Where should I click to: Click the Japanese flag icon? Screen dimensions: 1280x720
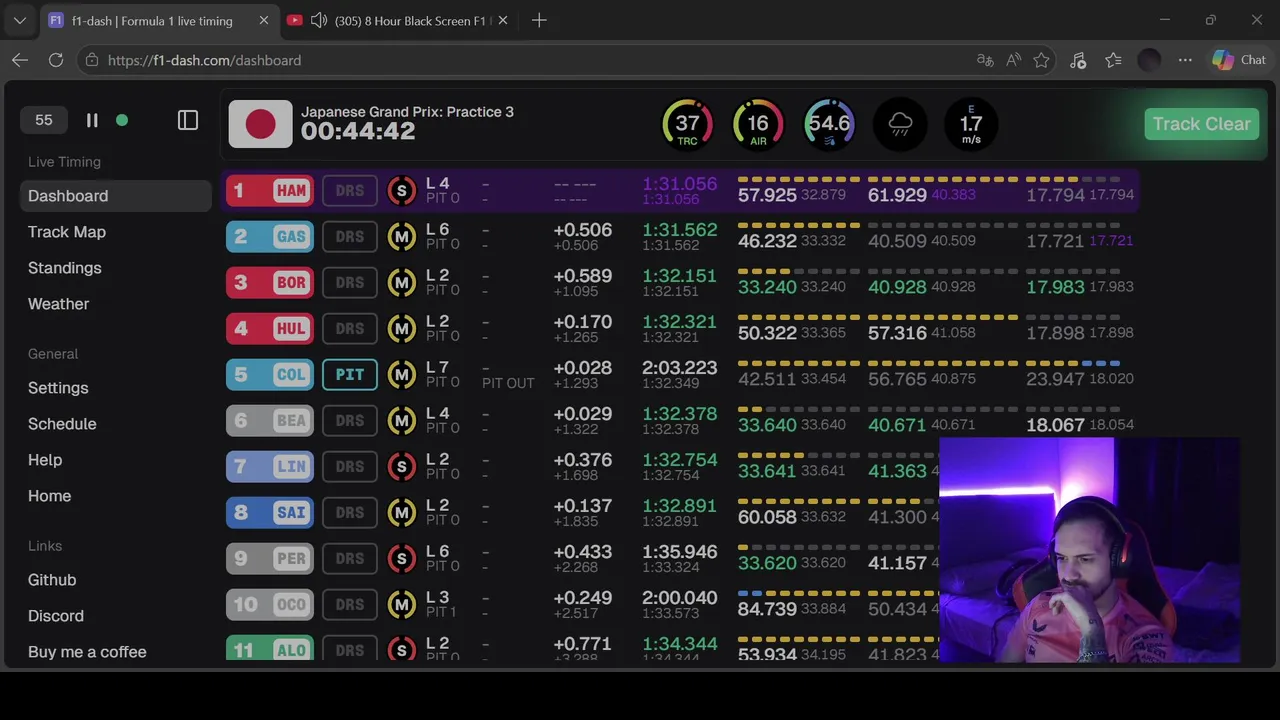point(260,124)
